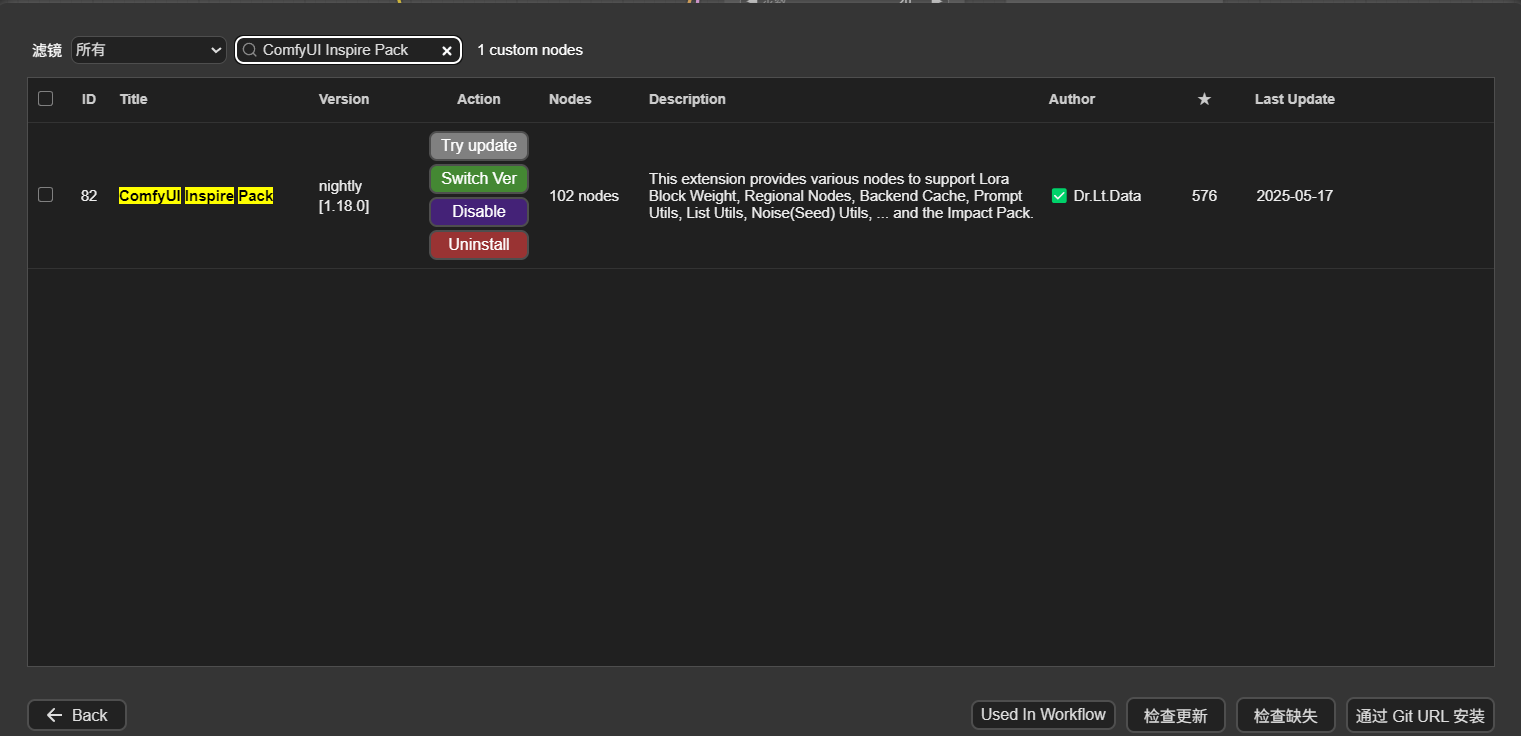
Task: Click the 102 nodes cell
Action: (584, 196)
